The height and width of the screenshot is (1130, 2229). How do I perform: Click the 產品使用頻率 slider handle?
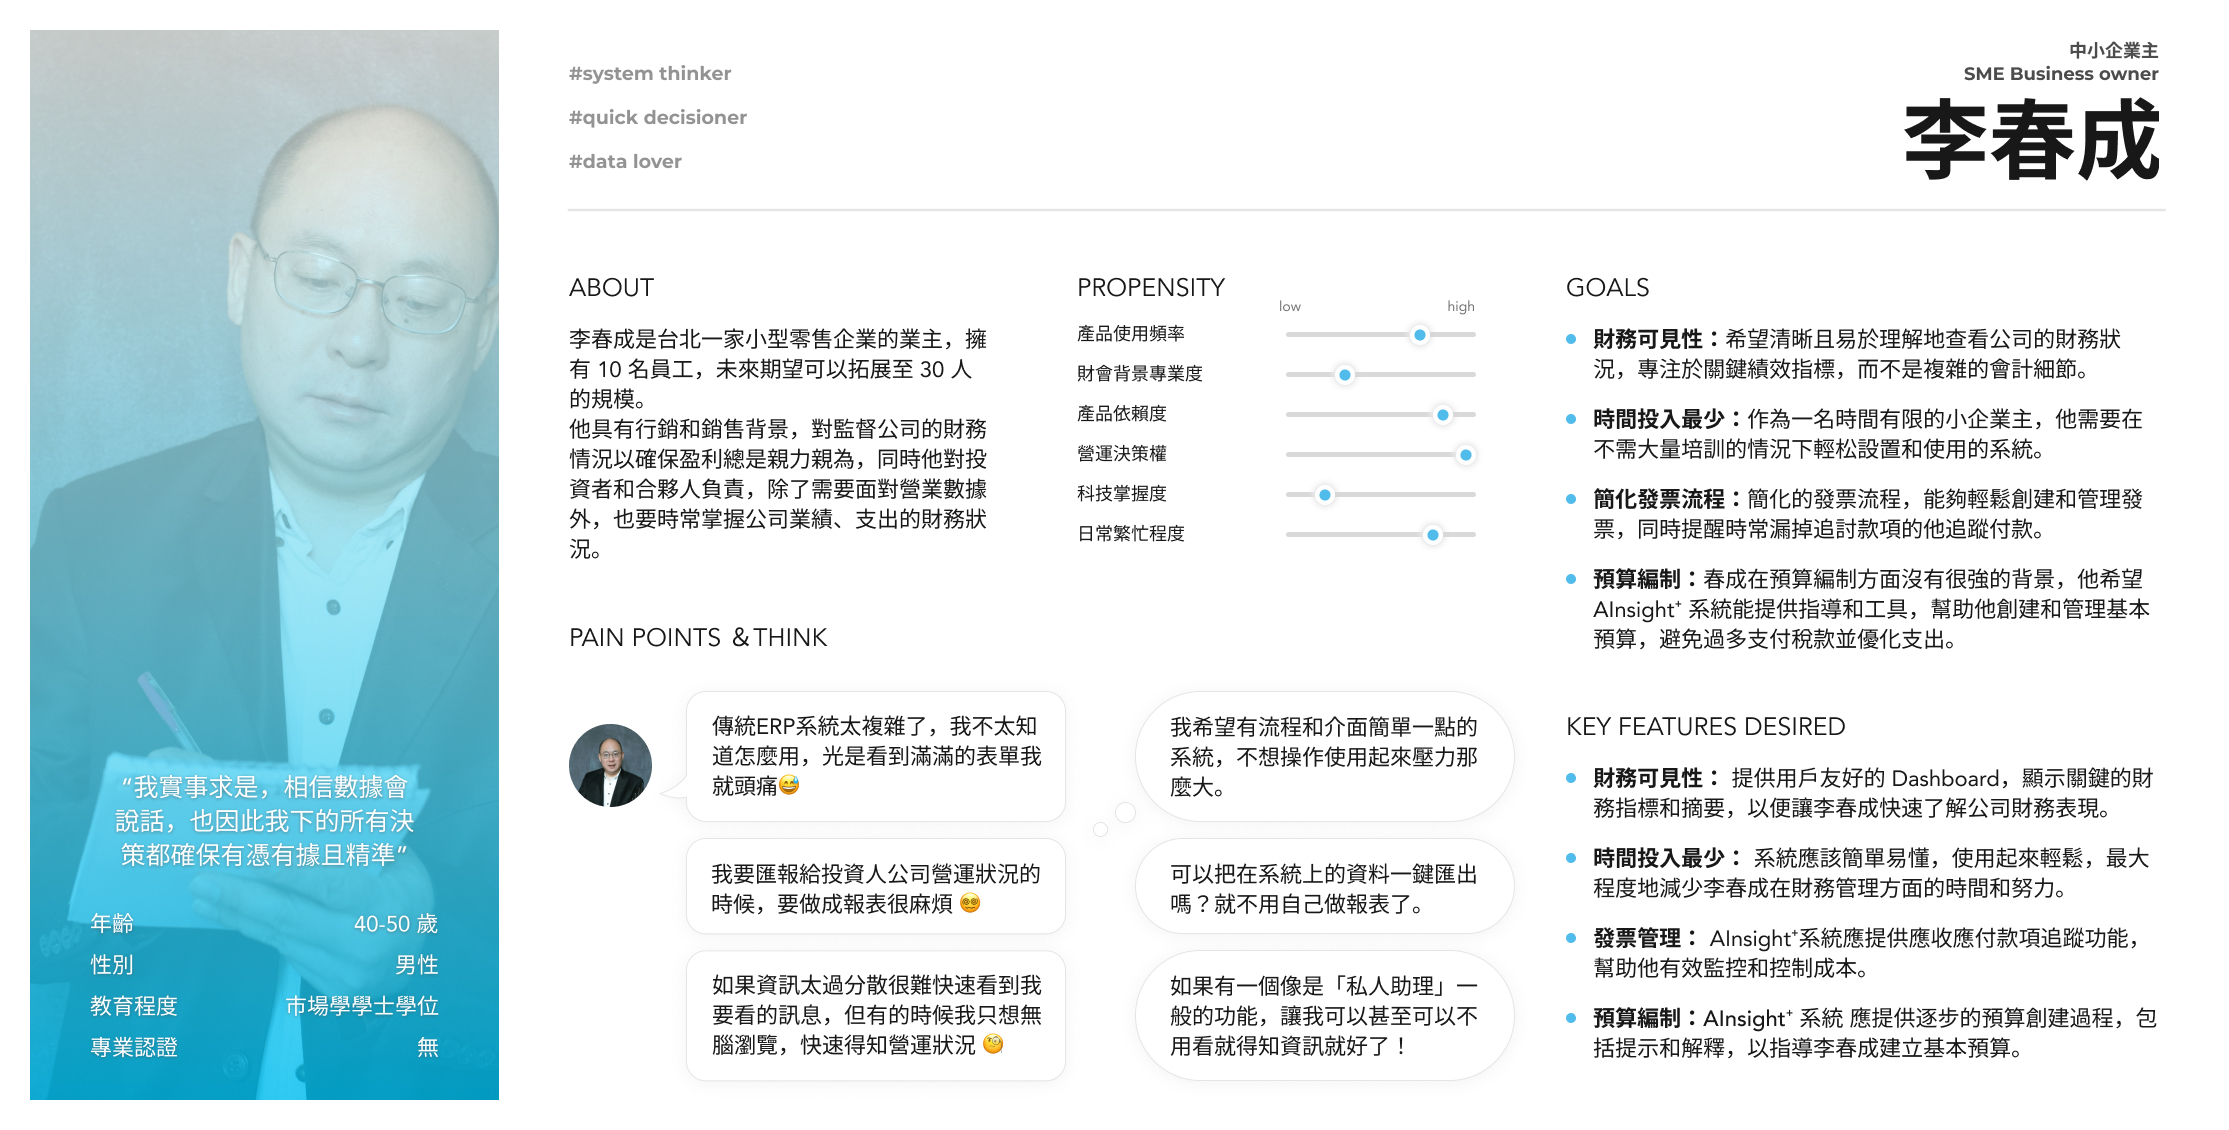1420,335
